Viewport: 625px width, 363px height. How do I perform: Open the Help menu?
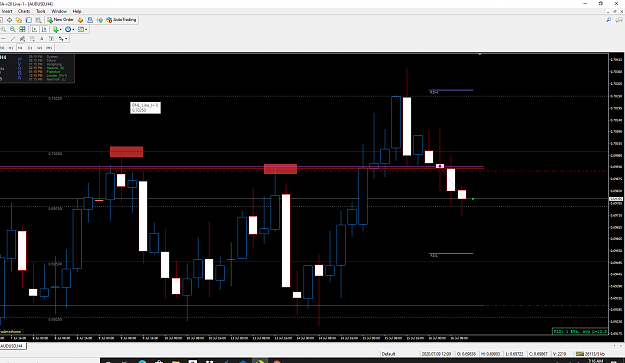coord(77,11)
